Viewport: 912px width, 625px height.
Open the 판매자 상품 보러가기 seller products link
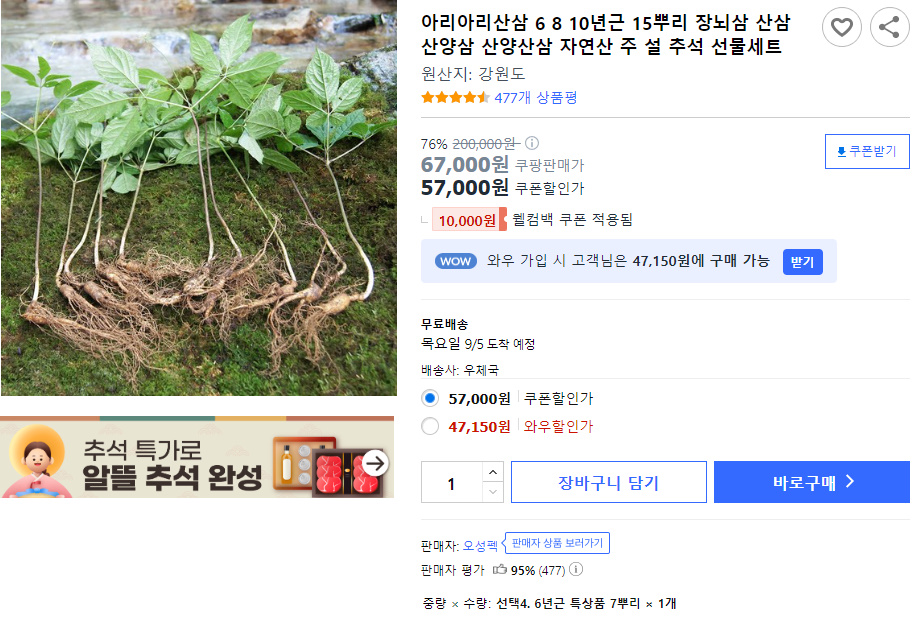(557, 543)
